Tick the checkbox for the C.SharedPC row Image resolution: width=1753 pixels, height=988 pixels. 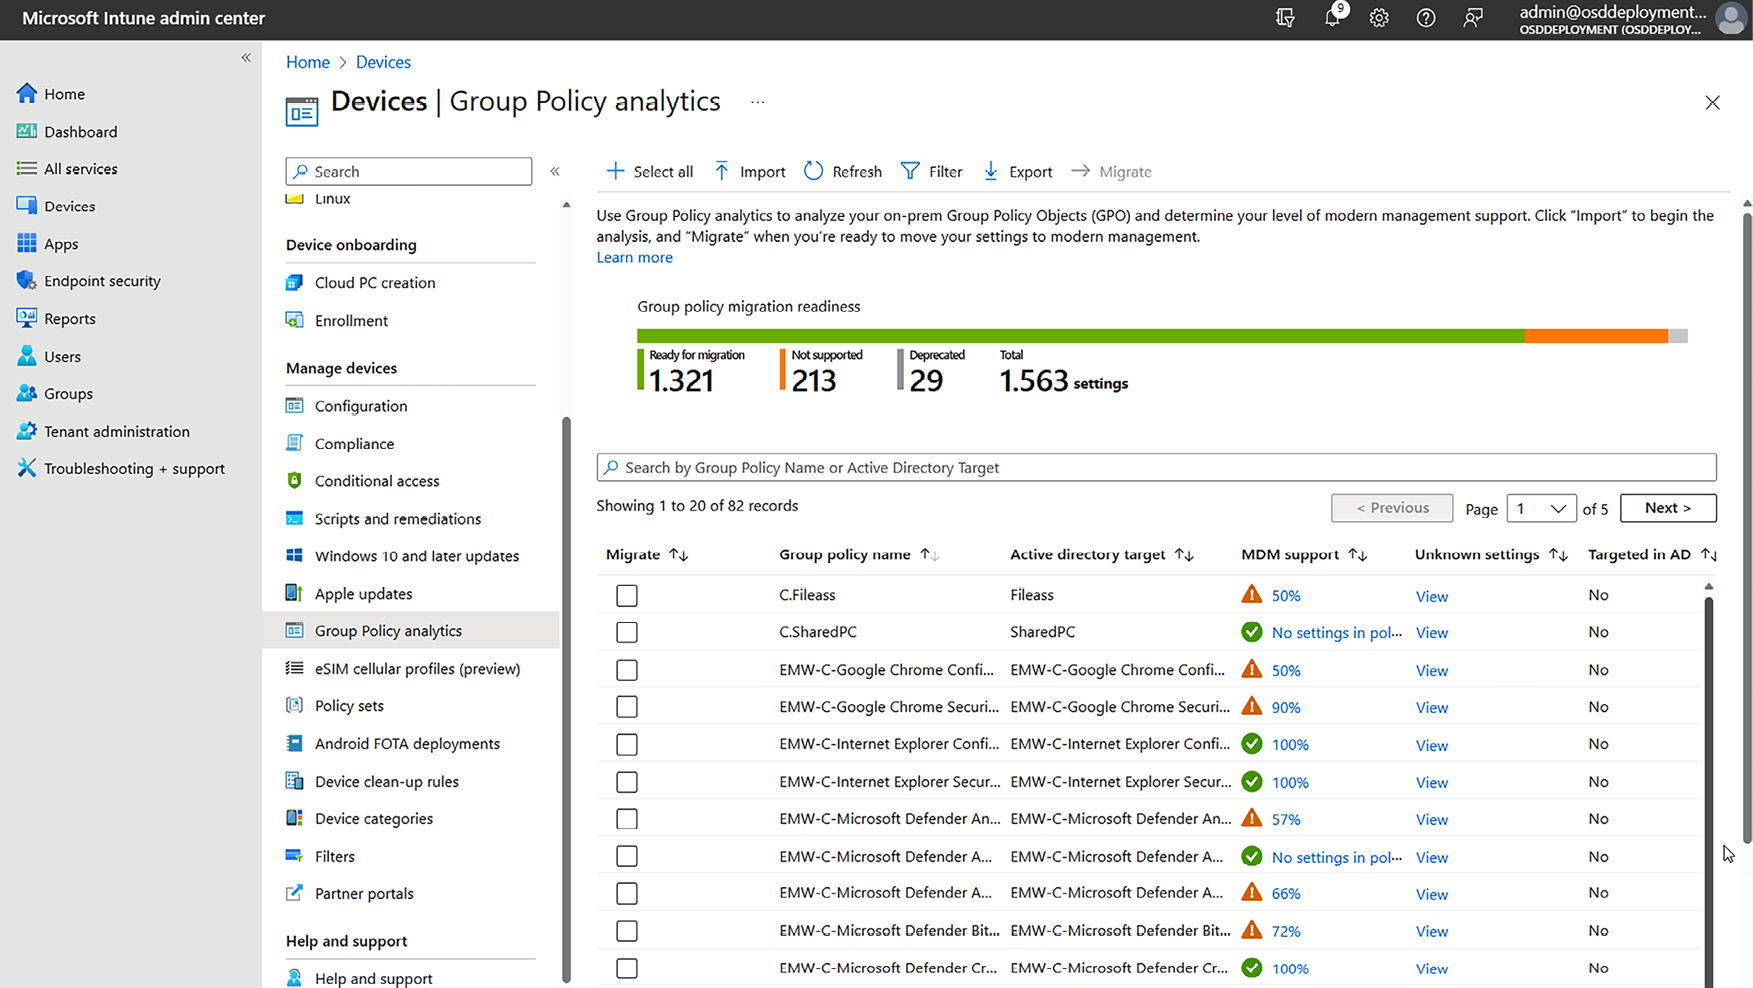coord(627,633)
